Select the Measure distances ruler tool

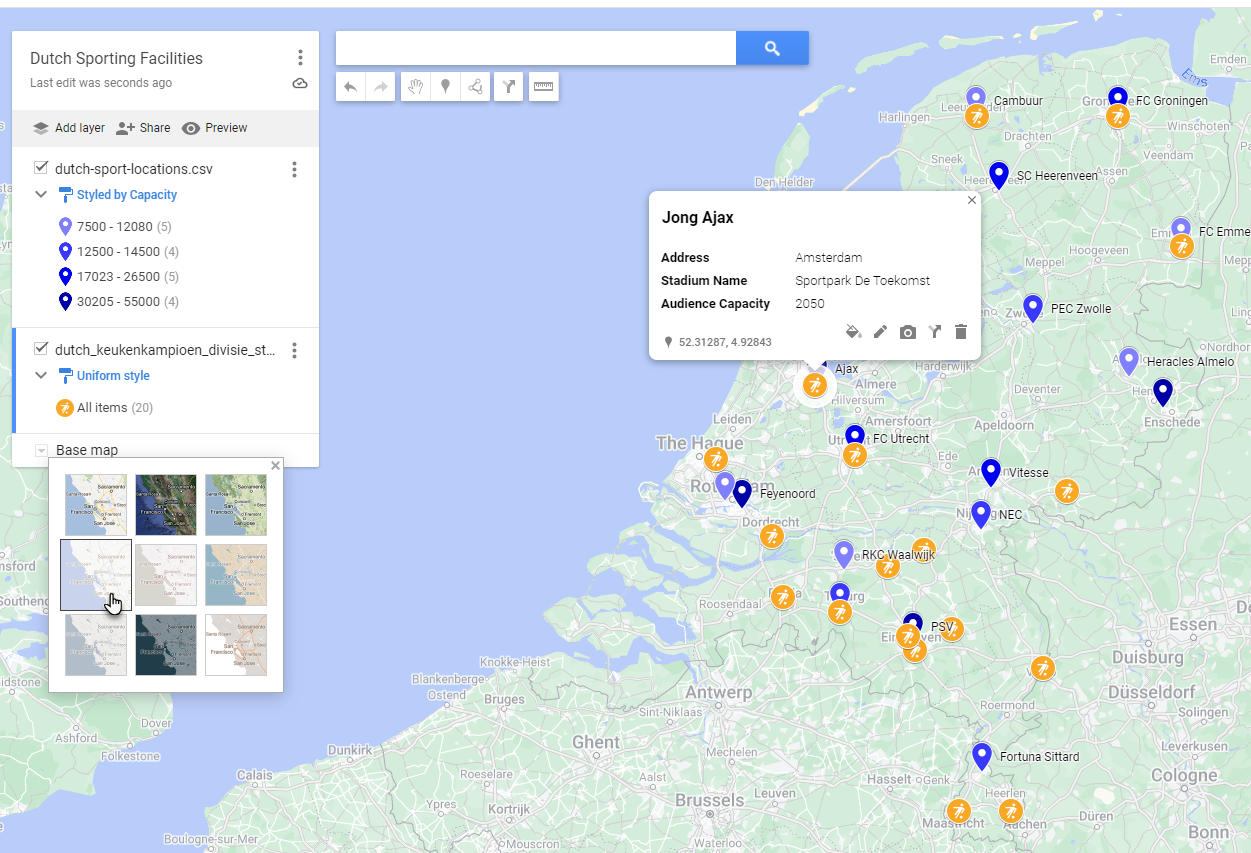pos(543,87)
